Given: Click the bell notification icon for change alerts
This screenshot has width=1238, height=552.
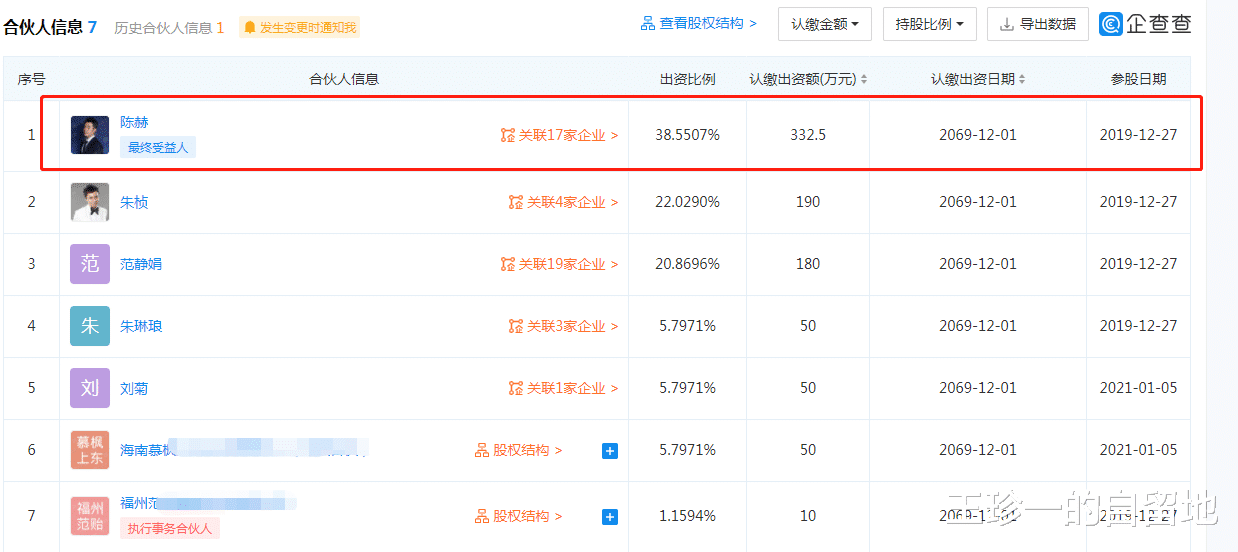Looking at the screenshot, I should tap(249, 28).
